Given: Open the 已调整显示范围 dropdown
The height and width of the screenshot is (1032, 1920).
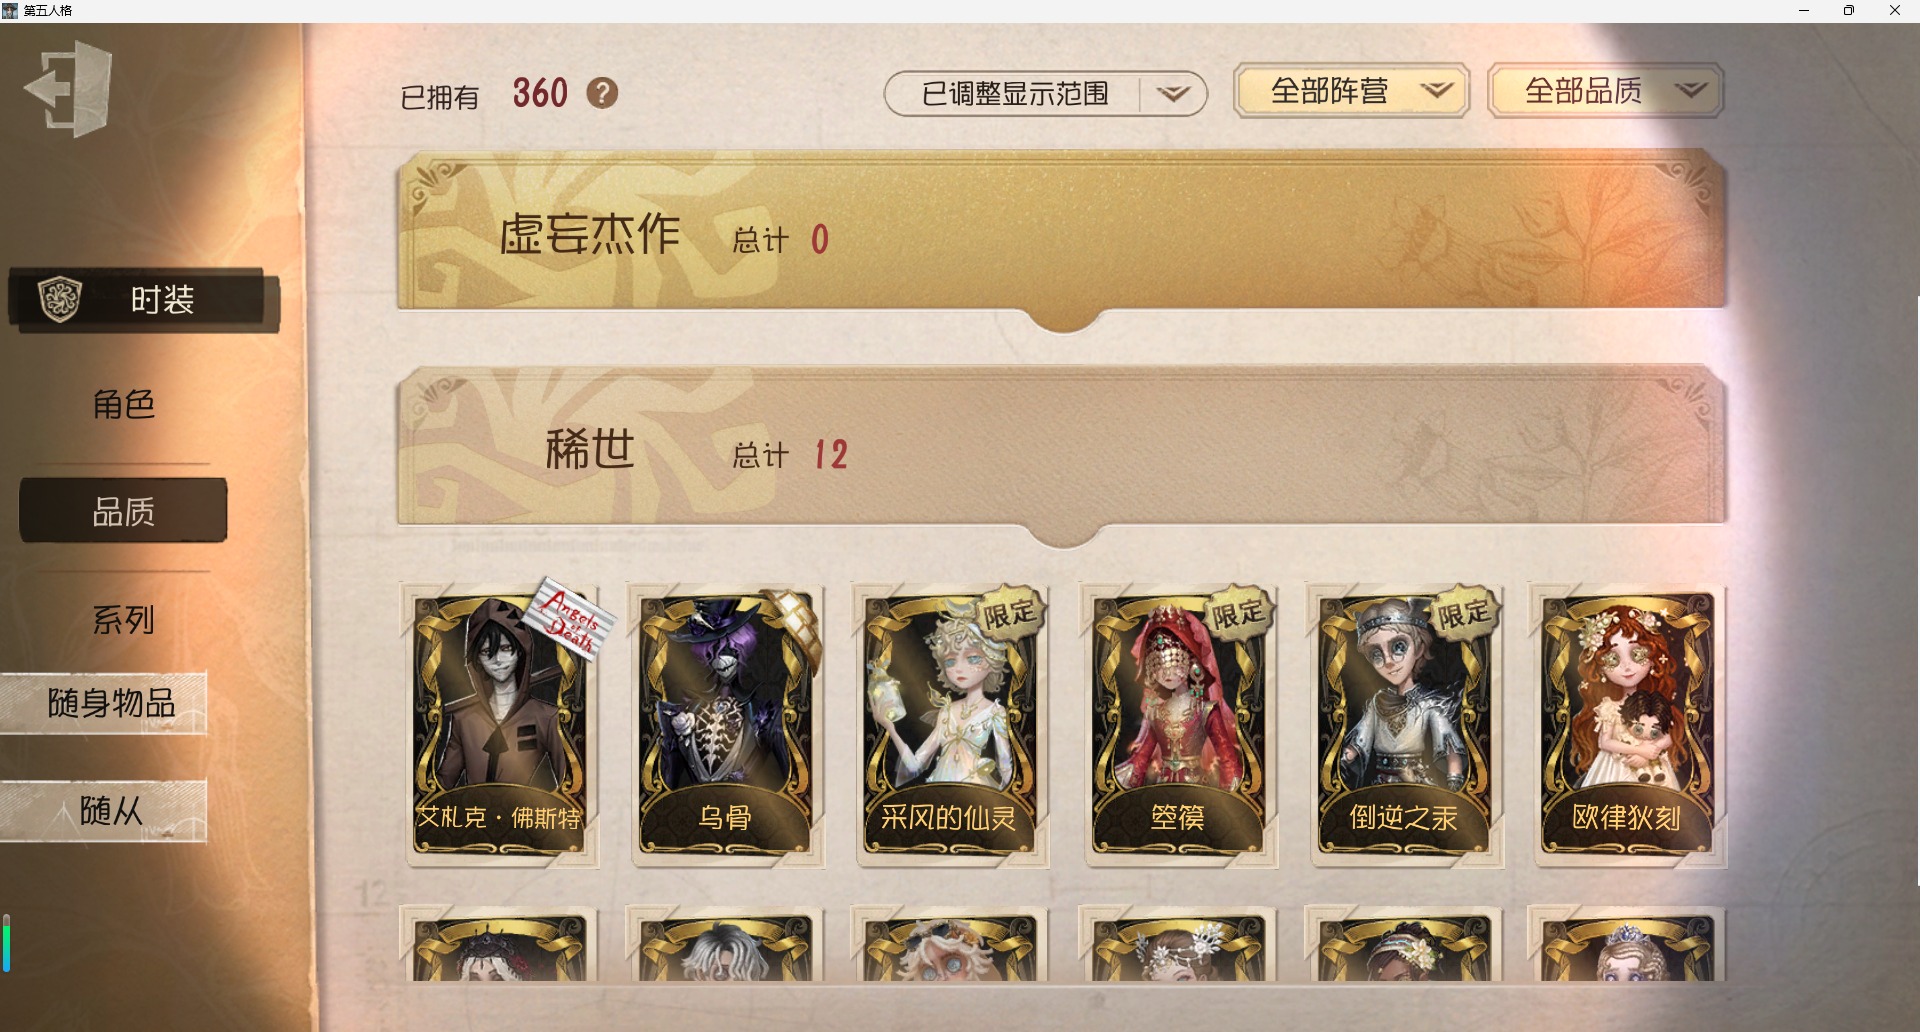Looking at the screenshot, I should coord(1045,93).
